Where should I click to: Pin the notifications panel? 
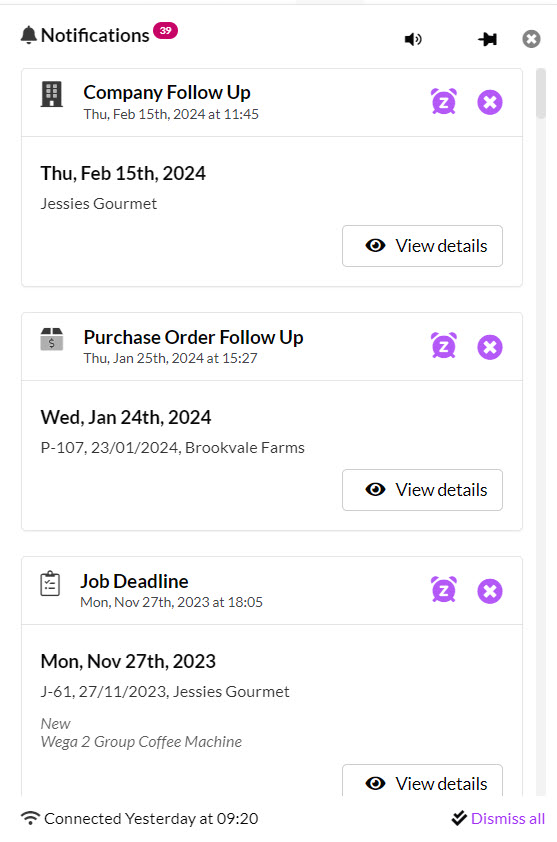(487, 39)
